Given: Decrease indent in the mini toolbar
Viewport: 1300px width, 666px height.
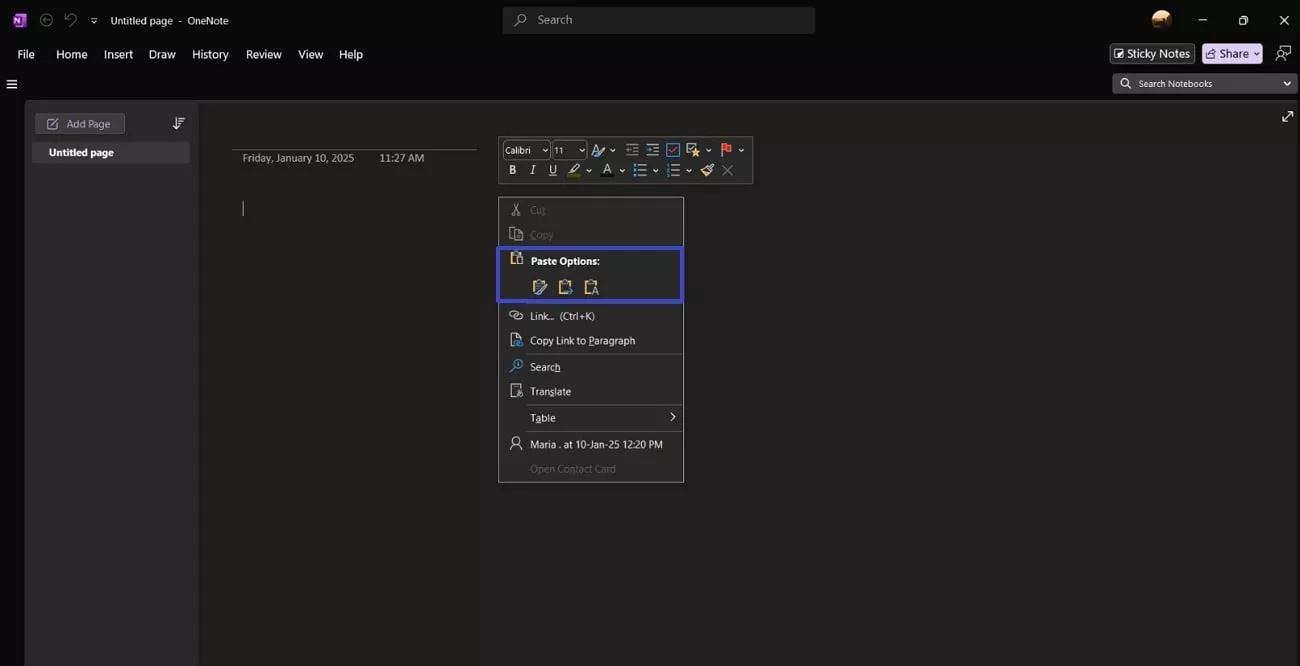Looking at the screenshot, I should click(632, 150).
